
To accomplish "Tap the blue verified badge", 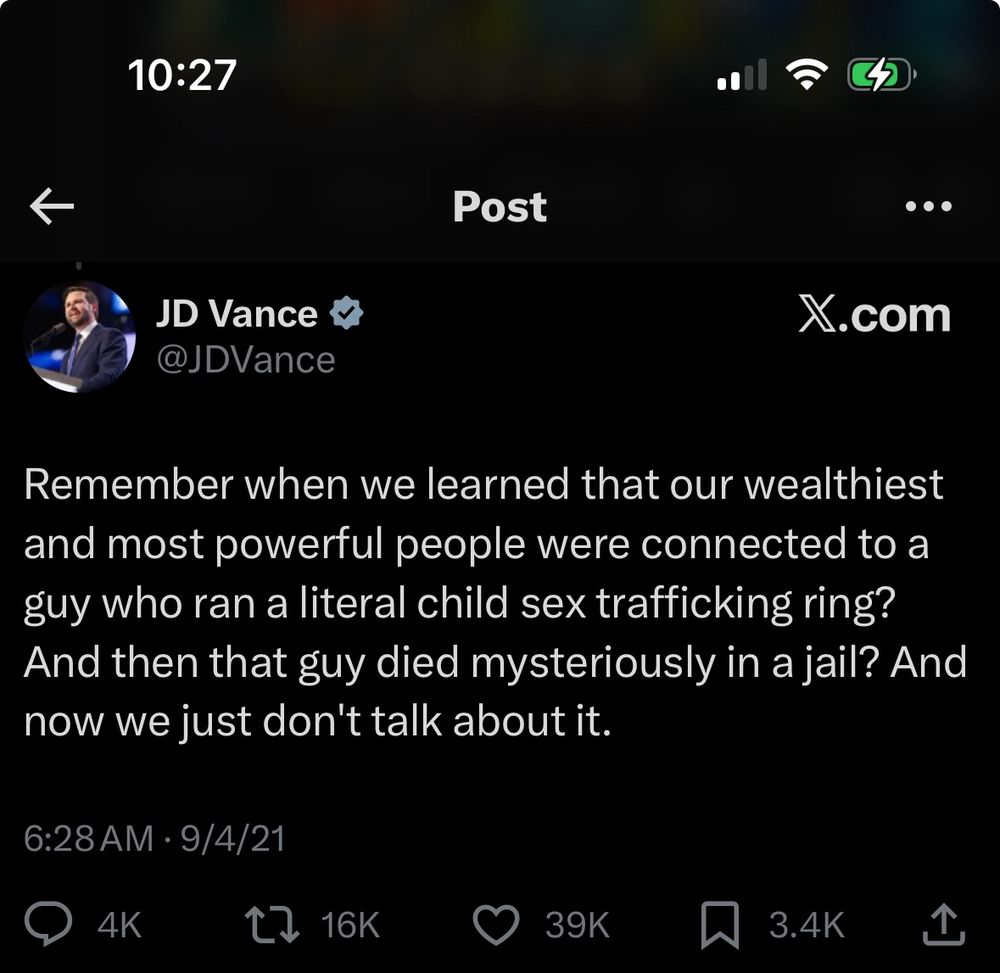I will click(x=346, y=313).
